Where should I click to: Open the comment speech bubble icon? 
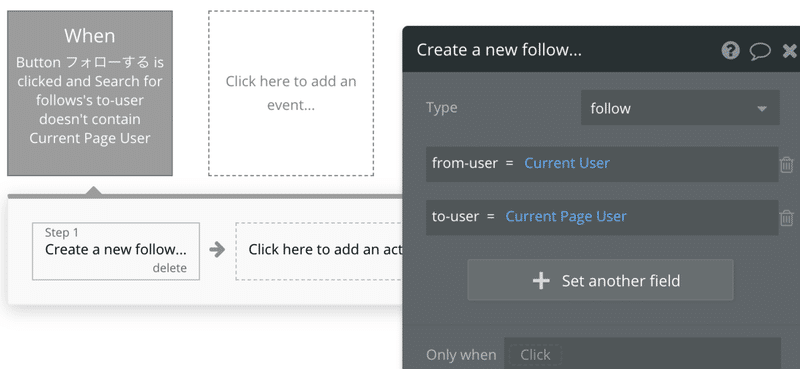point(760,51)
